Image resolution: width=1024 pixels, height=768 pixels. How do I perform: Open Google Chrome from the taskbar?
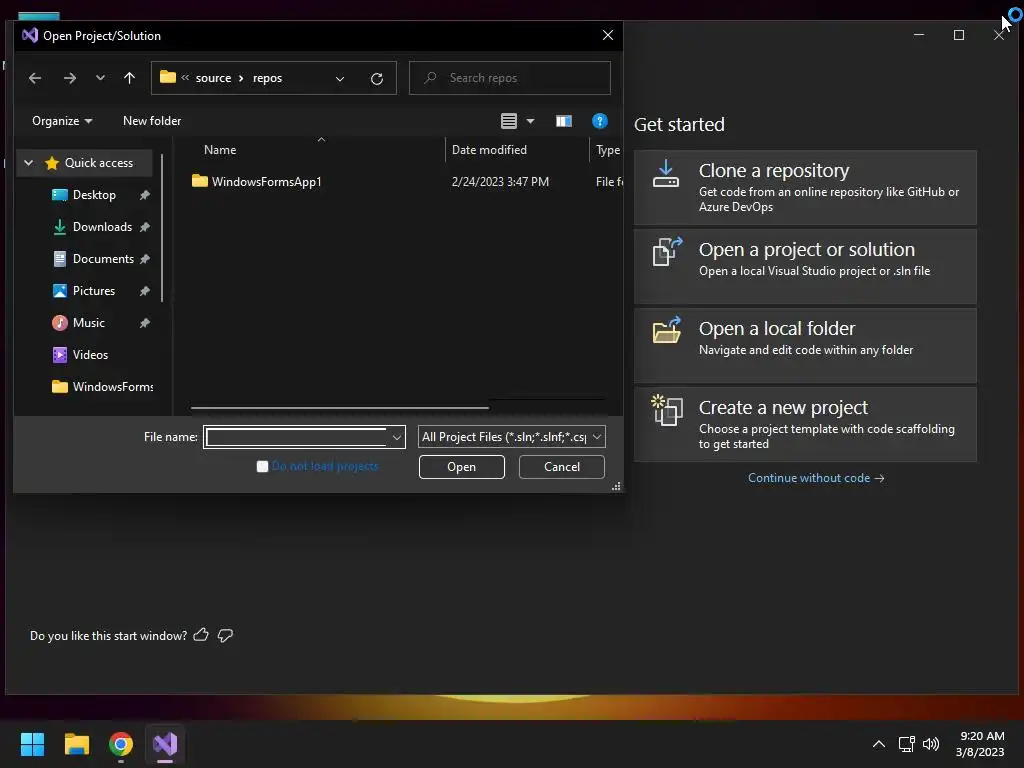coord(121,744)
